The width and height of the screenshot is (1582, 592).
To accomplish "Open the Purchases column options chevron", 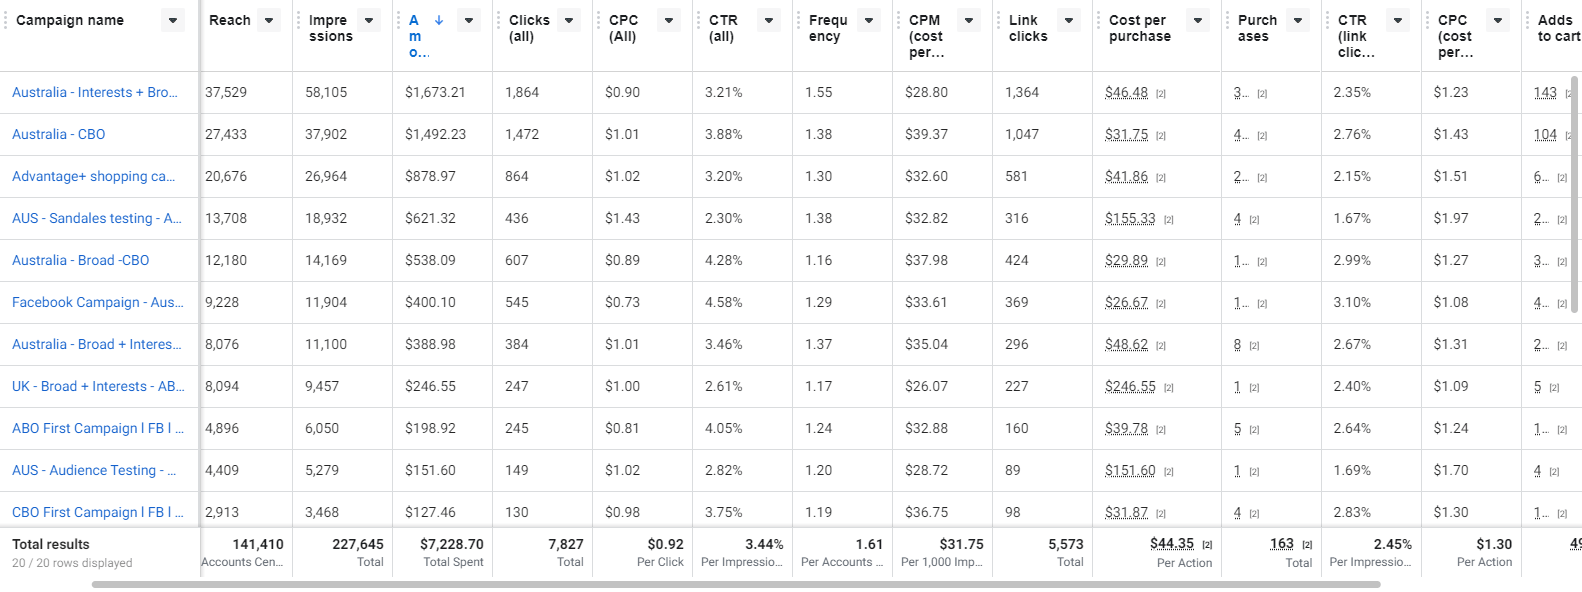I will coord(1297,18).
